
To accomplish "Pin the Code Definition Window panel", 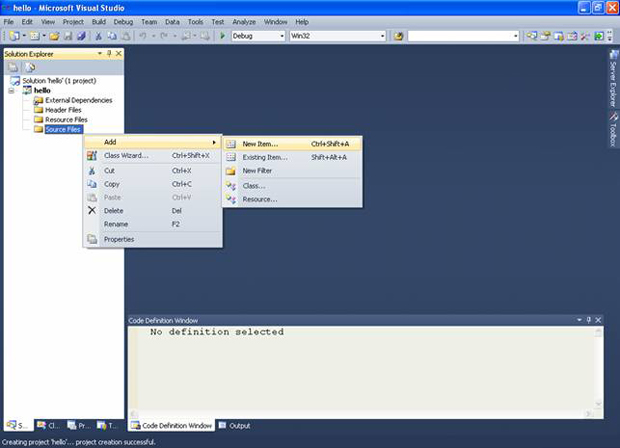I will click(x=589, y=320).
